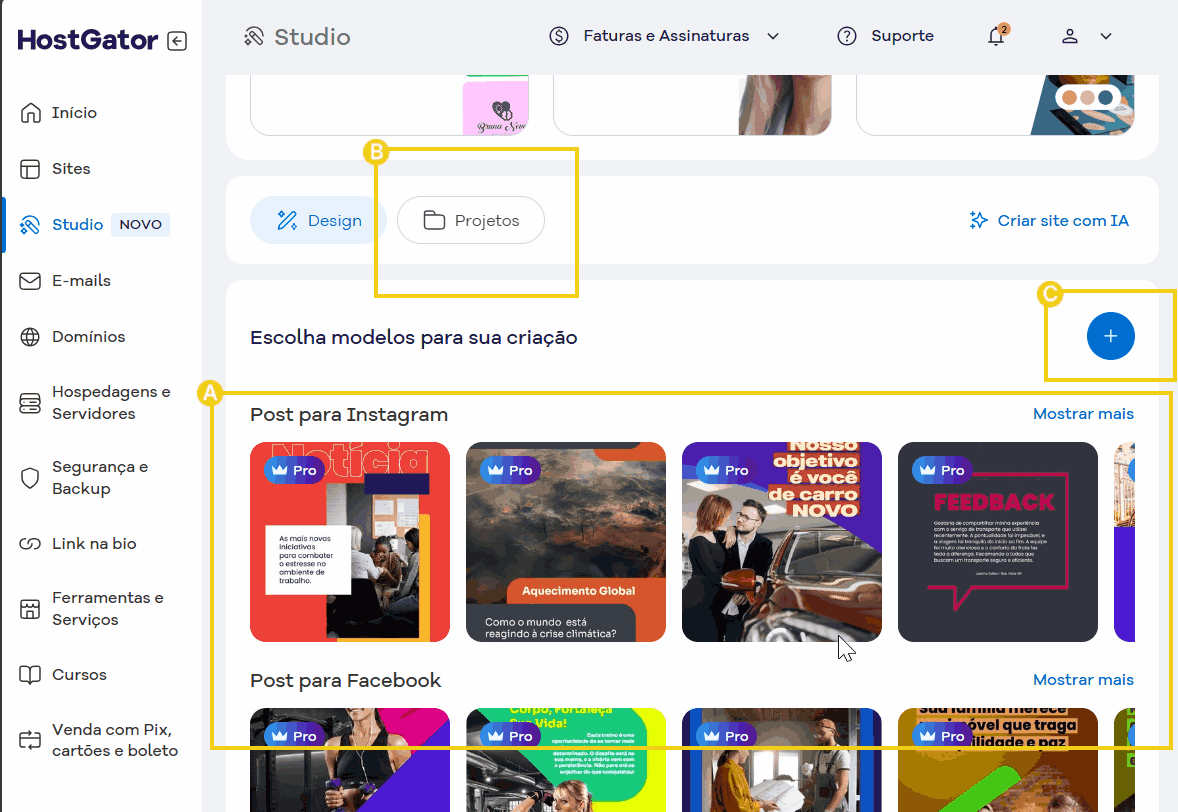Select the família merece Facebook template
The height and width of the screenshot is (812, 1178).
click(x=998, y=759)
